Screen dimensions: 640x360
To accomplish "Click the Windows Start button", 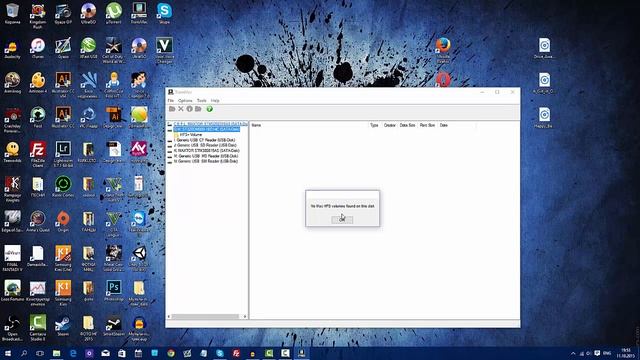I will pyautogui.click(x=8, y=353).
